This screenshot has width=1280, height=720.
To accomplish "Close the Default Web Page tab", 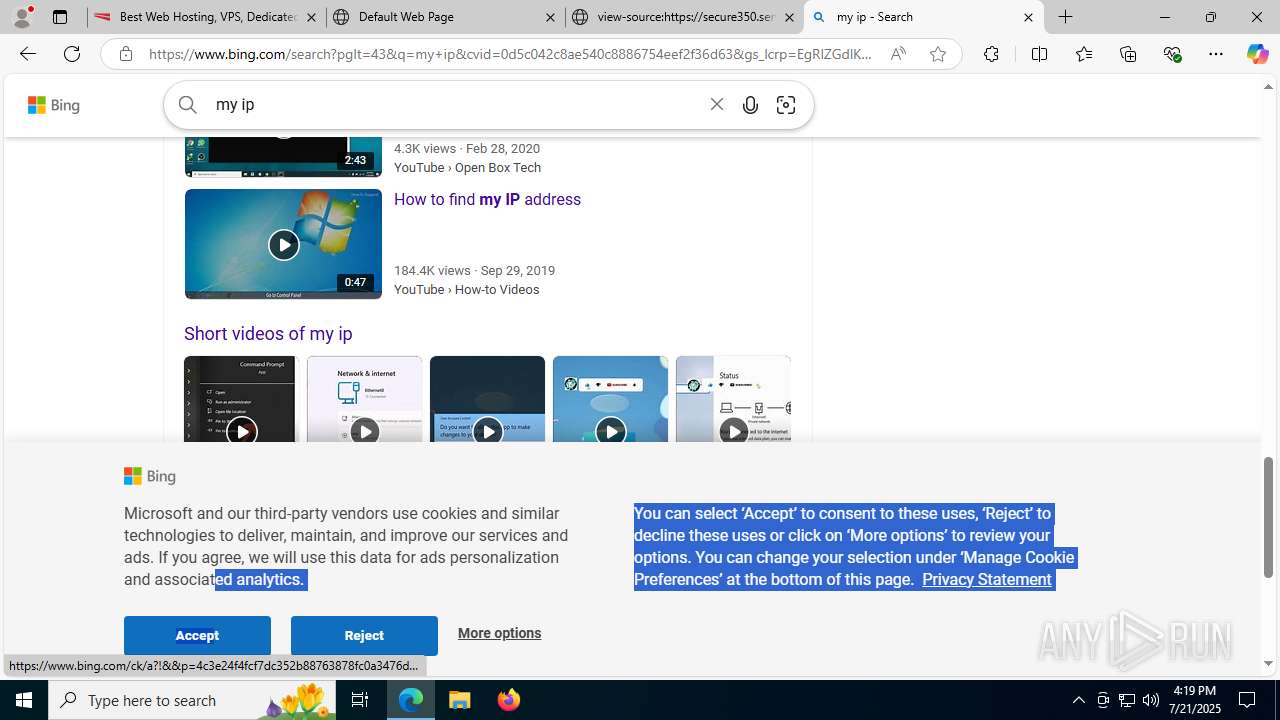I will [550, 17].
